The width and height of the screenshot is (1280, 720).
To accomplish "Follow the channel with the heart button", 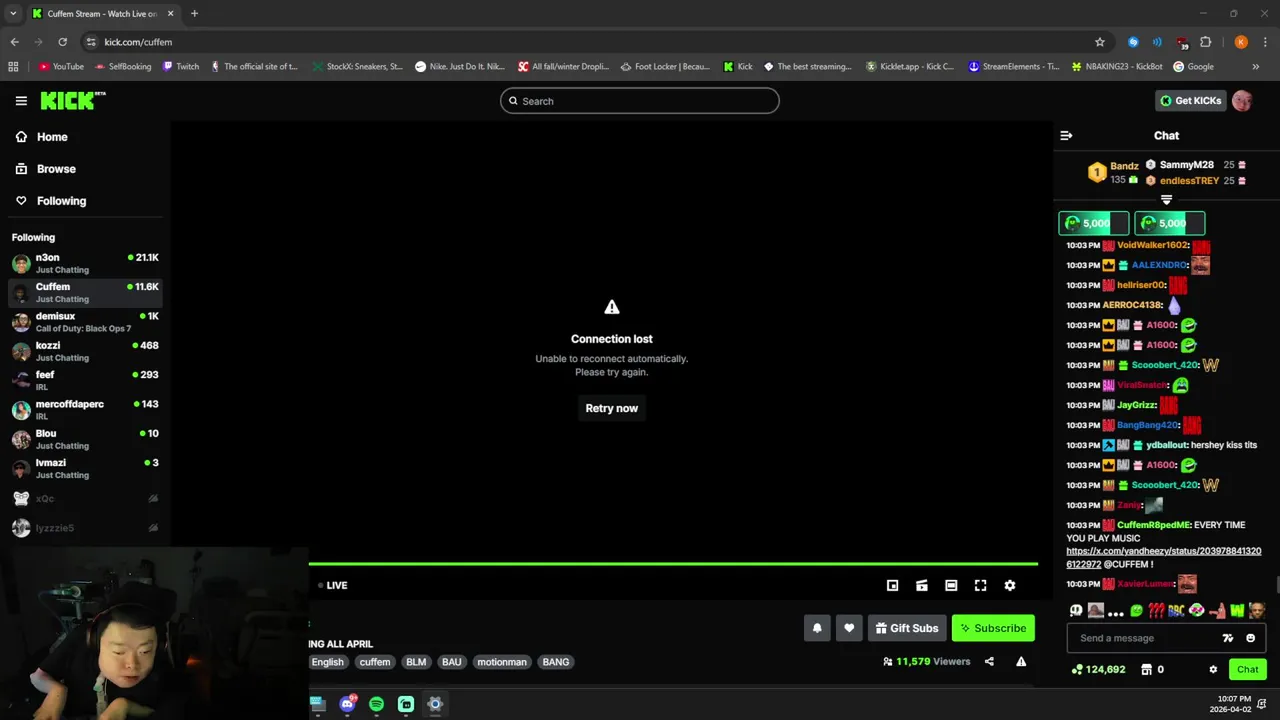I will pos(849,628).
